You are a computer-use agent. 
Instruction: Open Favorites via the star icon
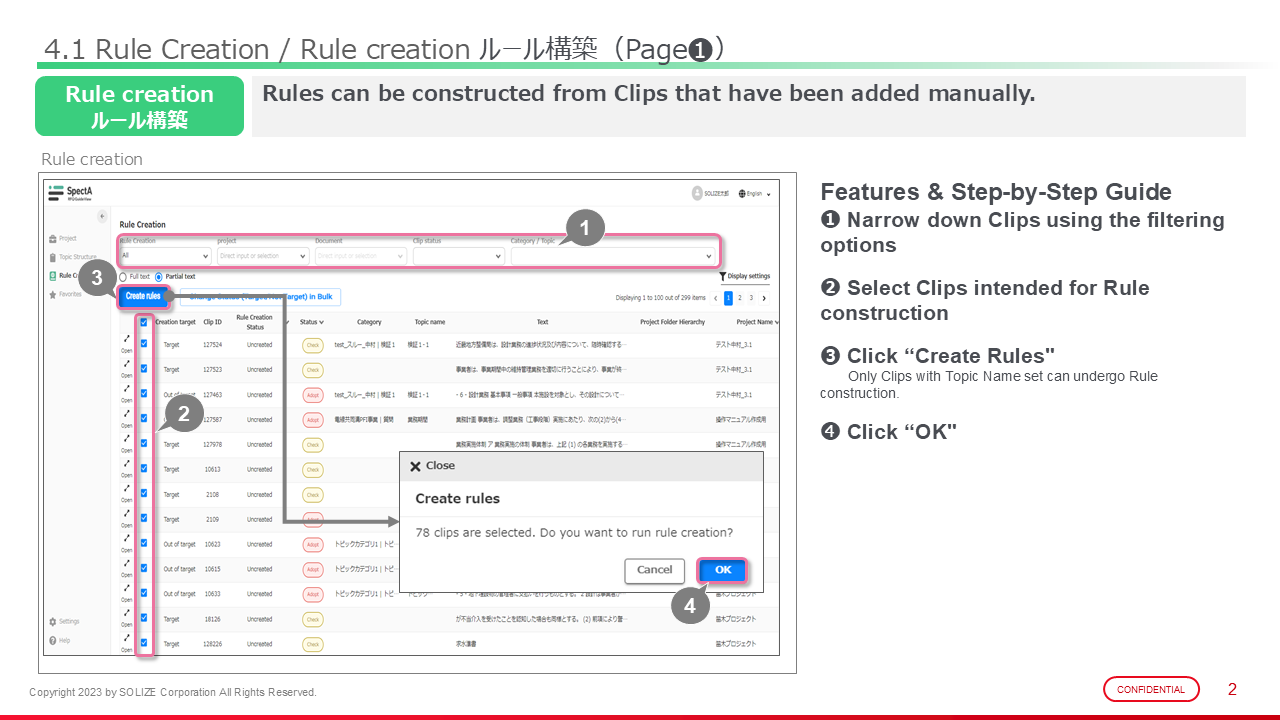coord(64,295)
